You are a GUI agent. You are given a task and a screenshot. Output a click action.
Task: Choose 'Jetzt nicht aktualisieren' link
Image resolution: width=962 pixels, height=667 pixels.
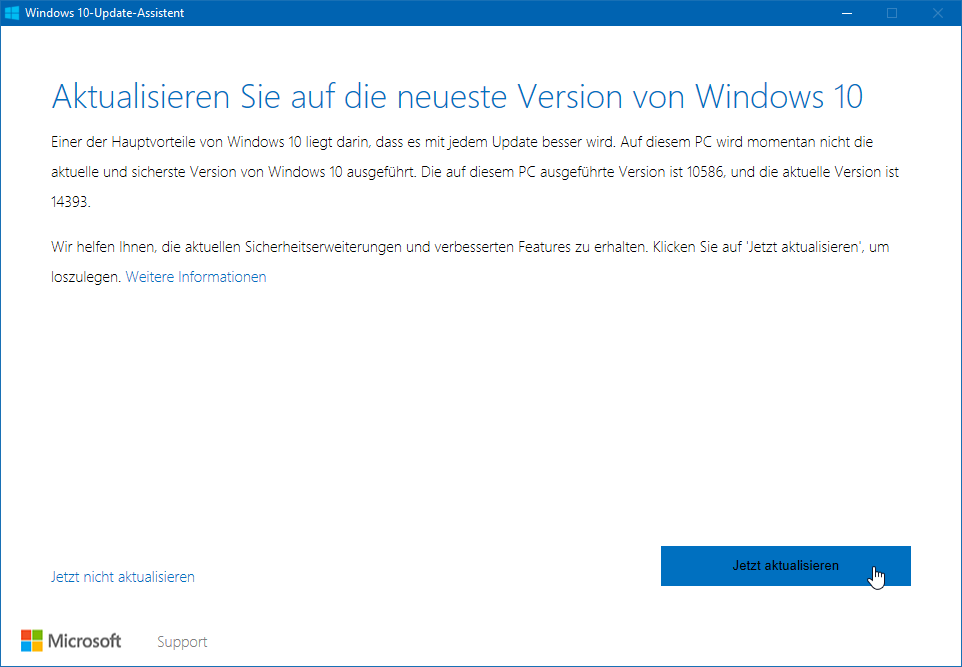122,577
